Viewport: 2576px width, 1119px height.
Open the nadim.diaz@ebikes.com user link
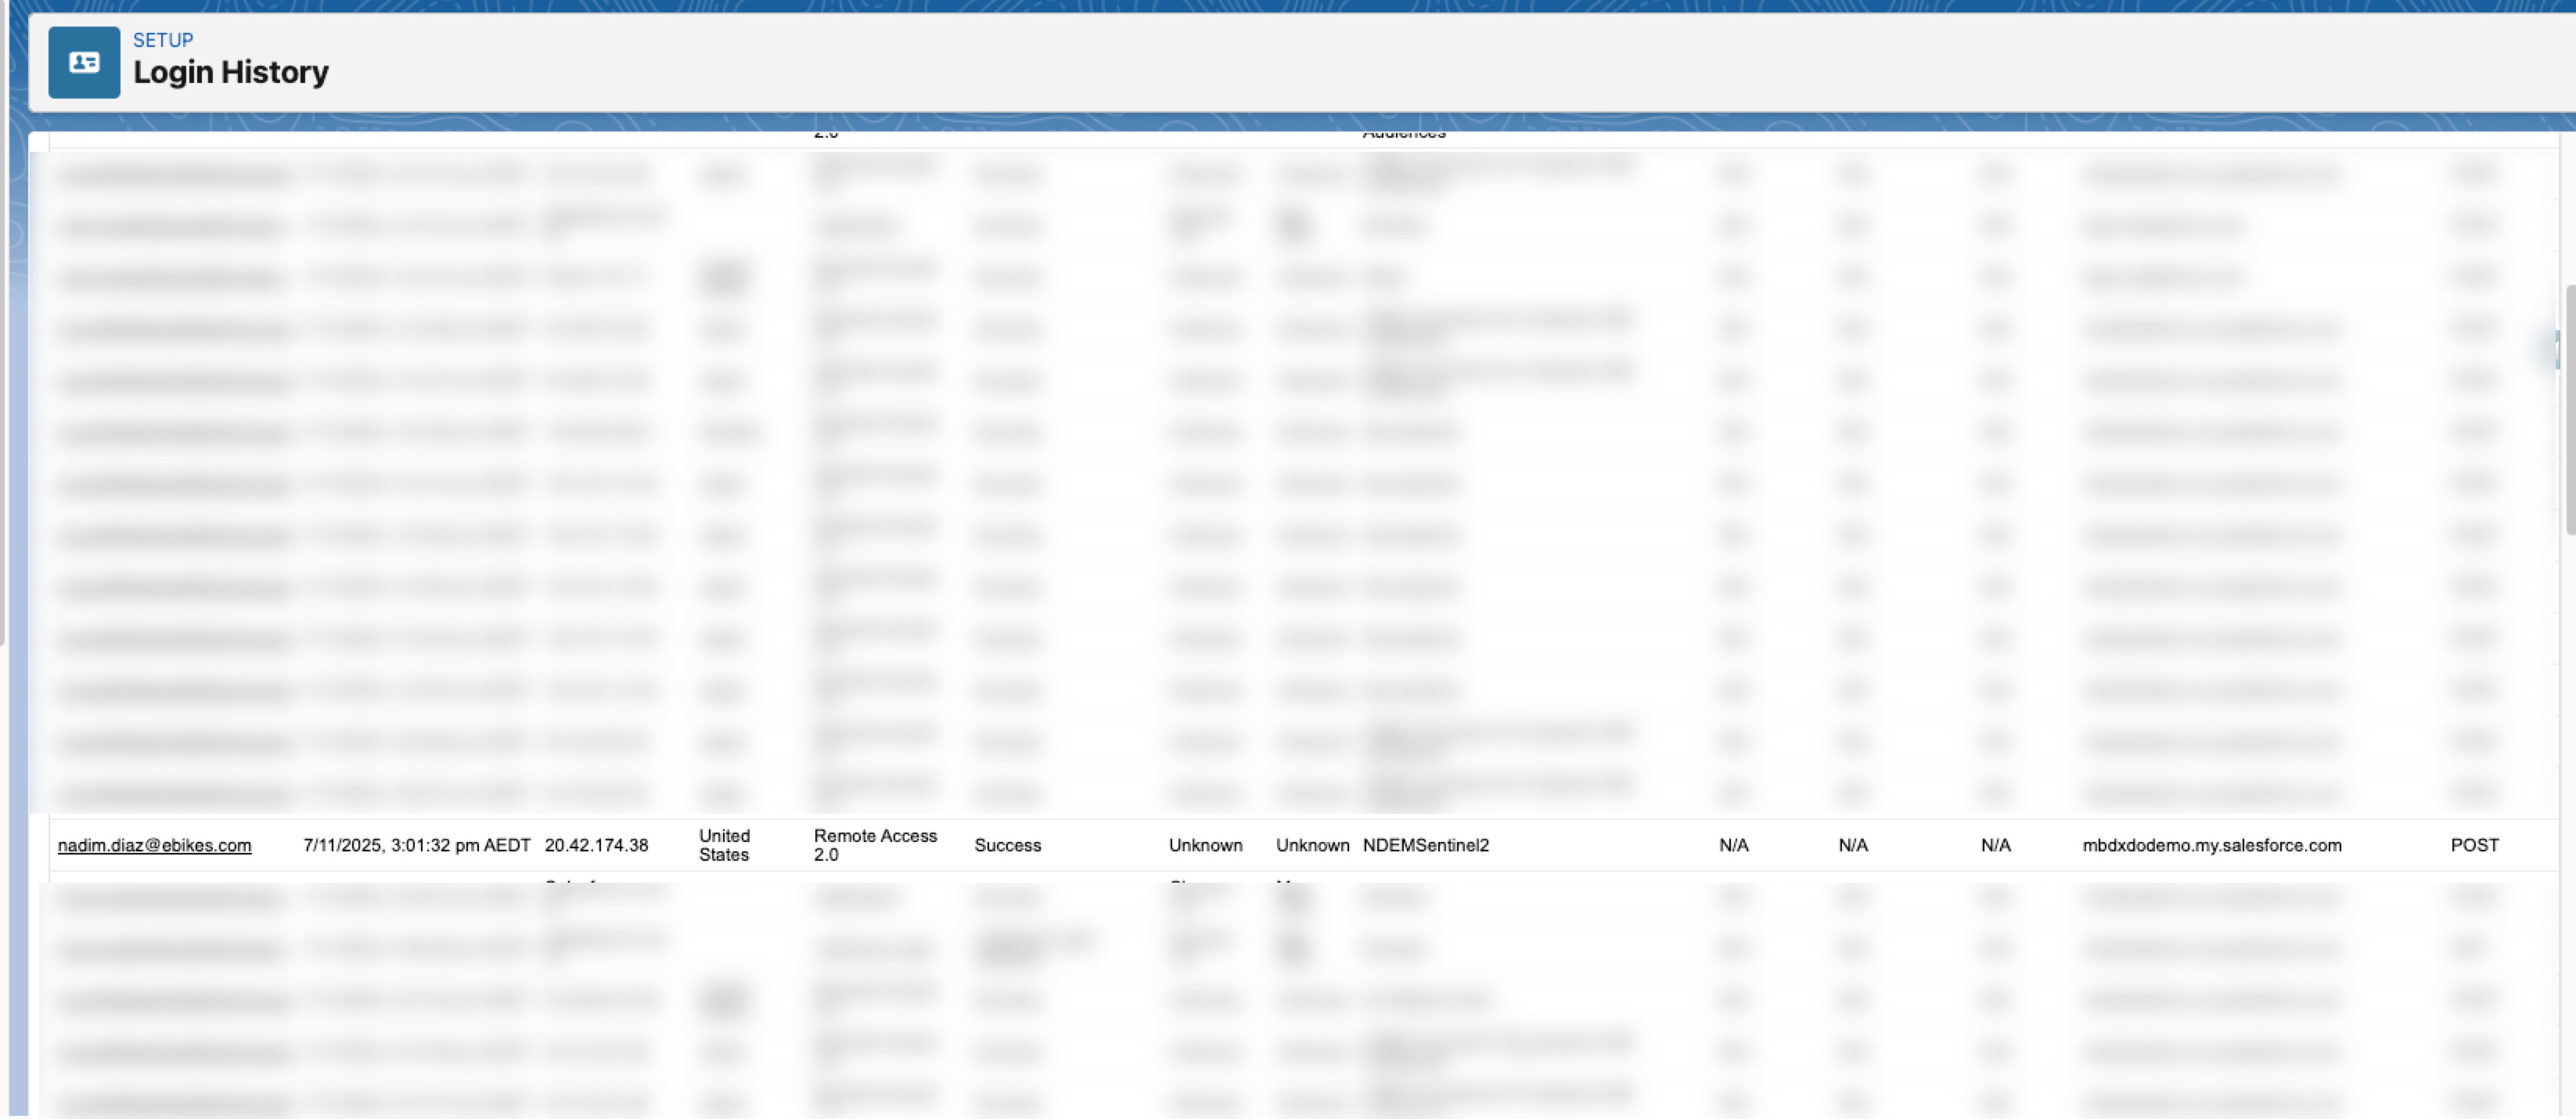pyautogui.click(x=154, y=845)
